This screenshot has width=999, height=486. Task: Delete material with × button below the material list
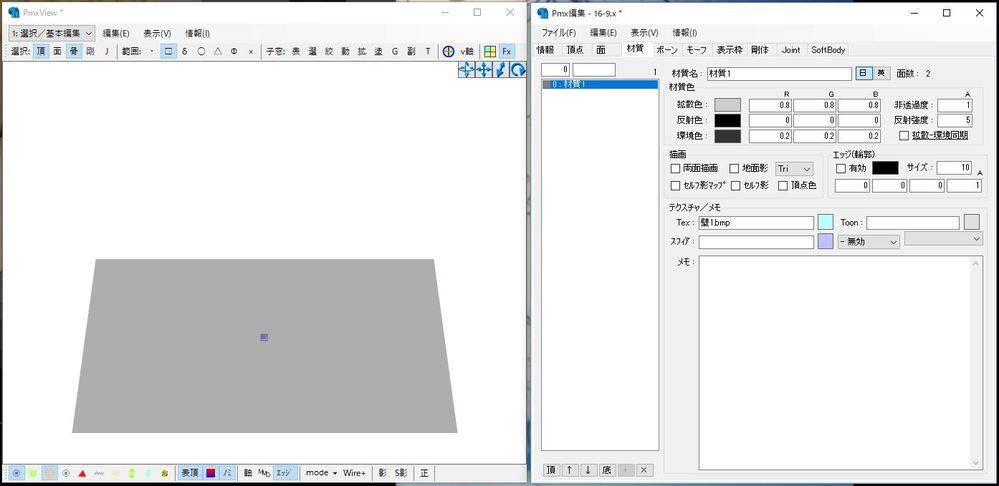coord(644,470)
